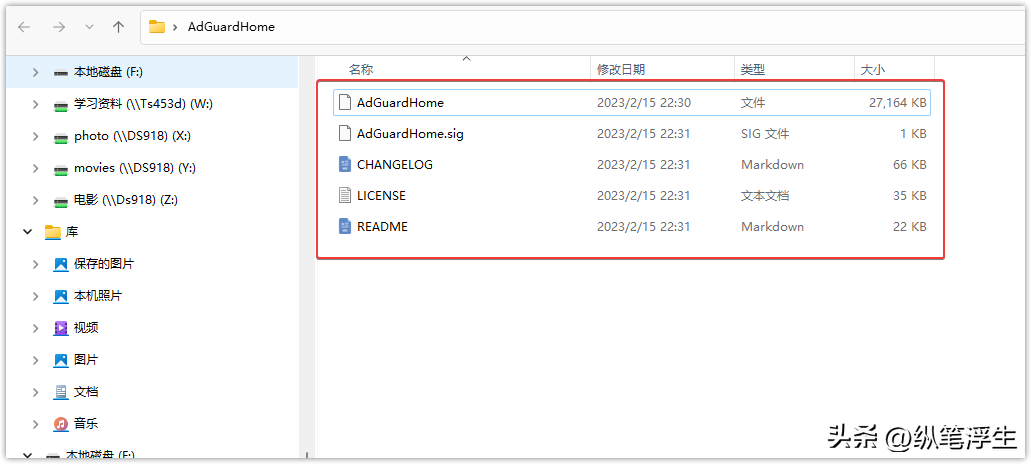The height and width of the screenshot is (464, 1031).
Task: Select the 音乐 library item
Action: pyautogui.click(x=86, y=424)
